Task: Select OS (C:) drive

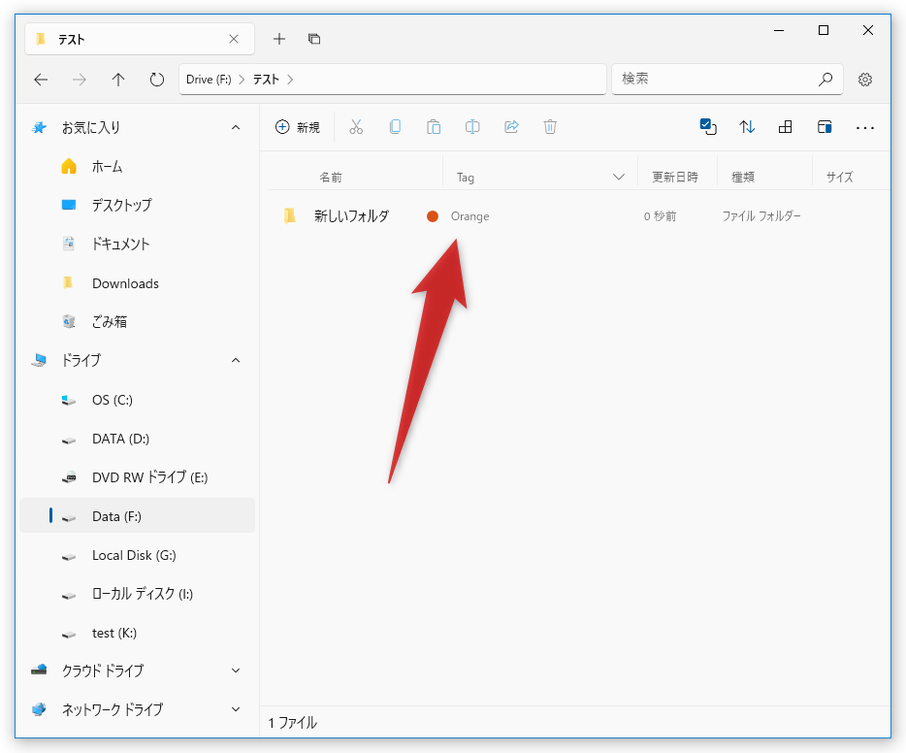Action: point(138,400)
